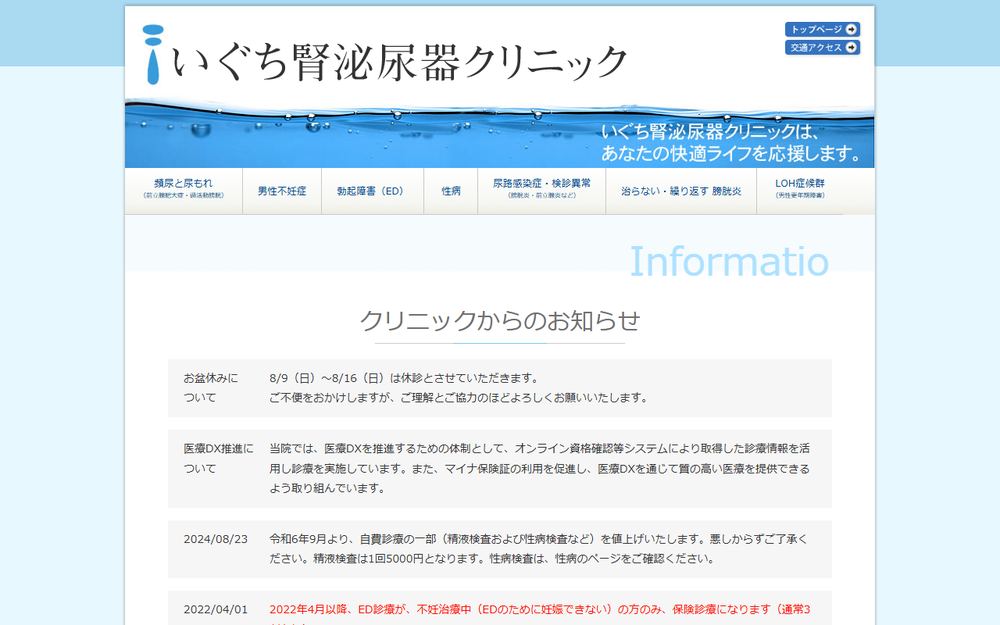Click the お盆休みについて notice label

coord(210,388)
